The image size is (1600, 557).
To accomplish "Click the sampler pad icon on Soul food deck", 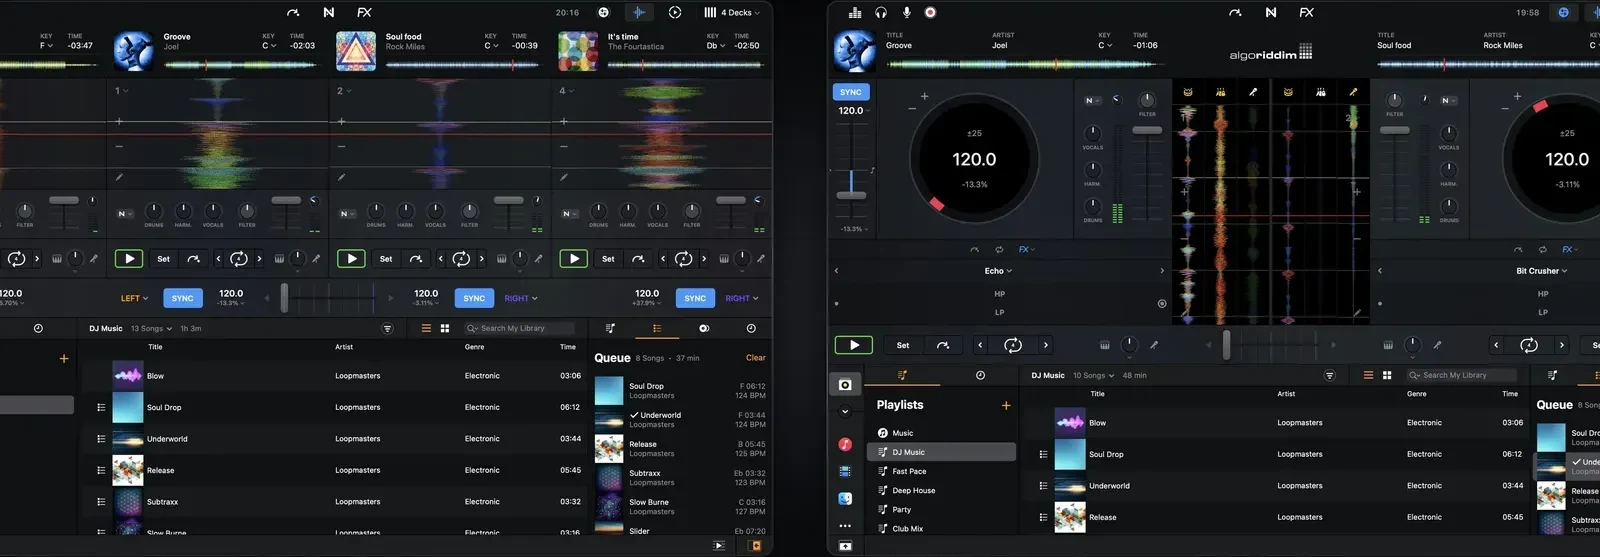I will pyautogui.click(x=501, y=259).
